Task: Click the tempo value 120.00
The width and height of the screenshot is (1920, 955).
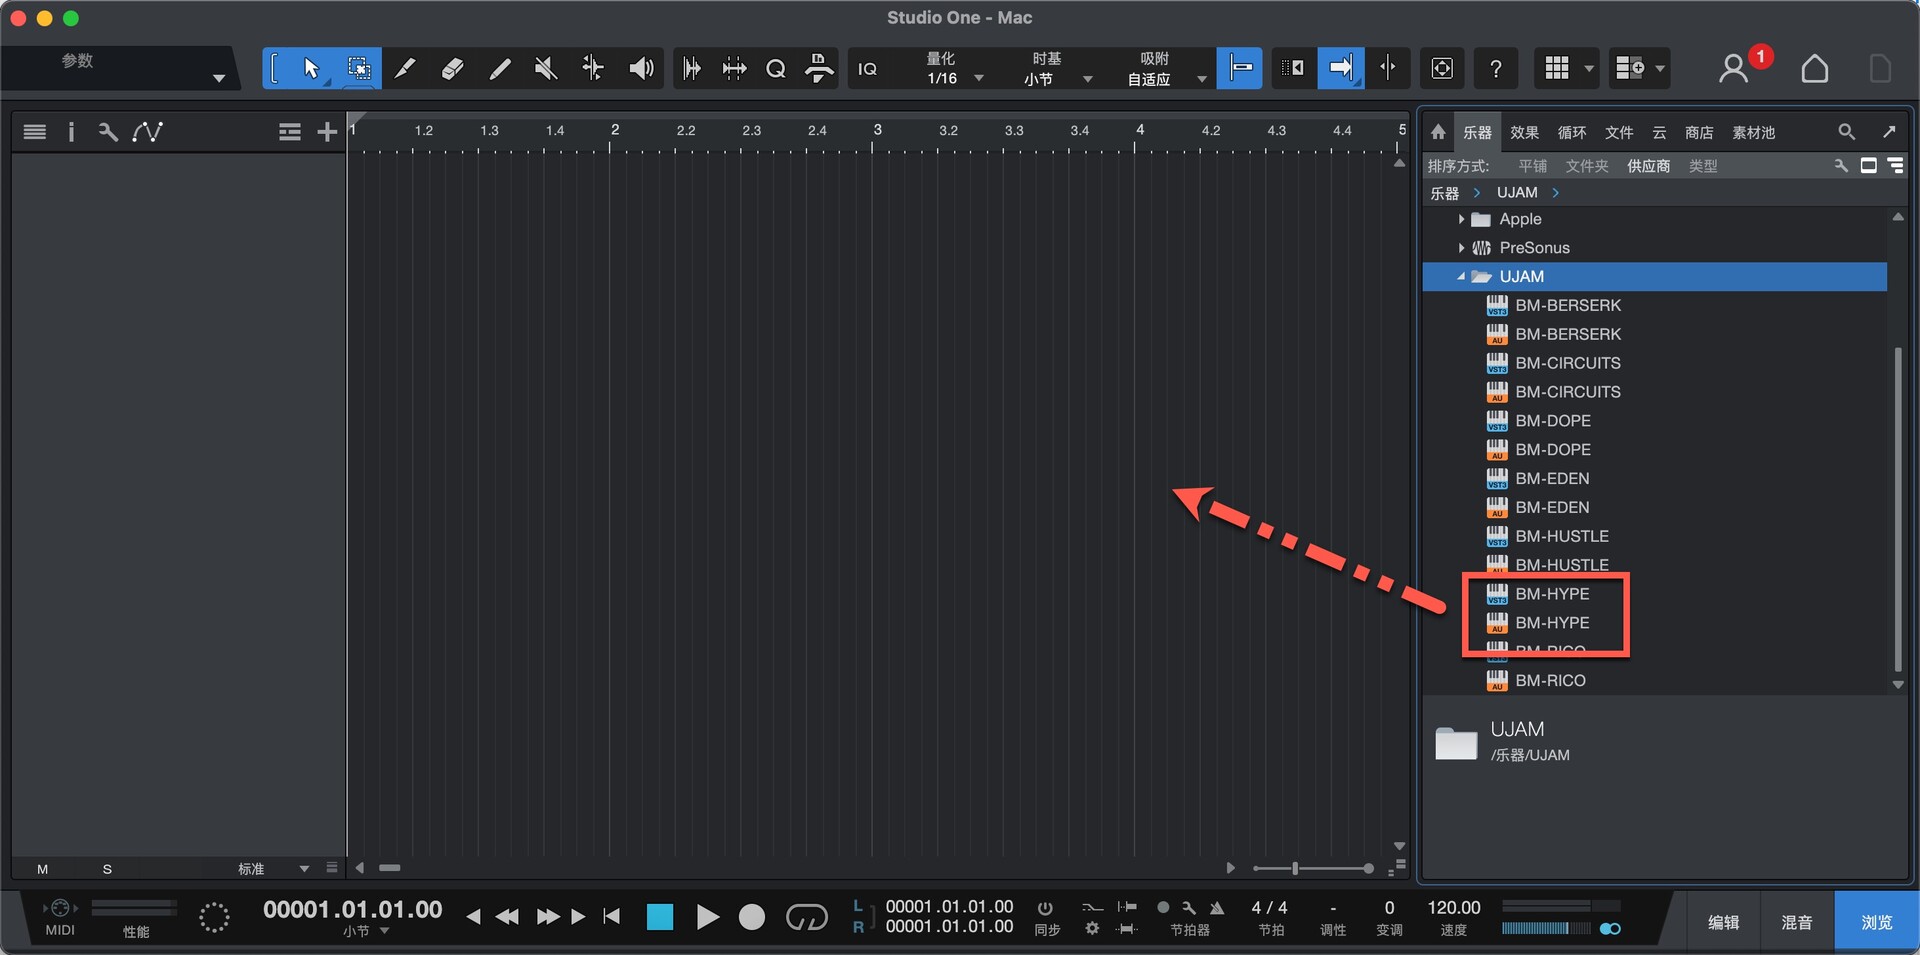Action: [x=1454, y=908]
